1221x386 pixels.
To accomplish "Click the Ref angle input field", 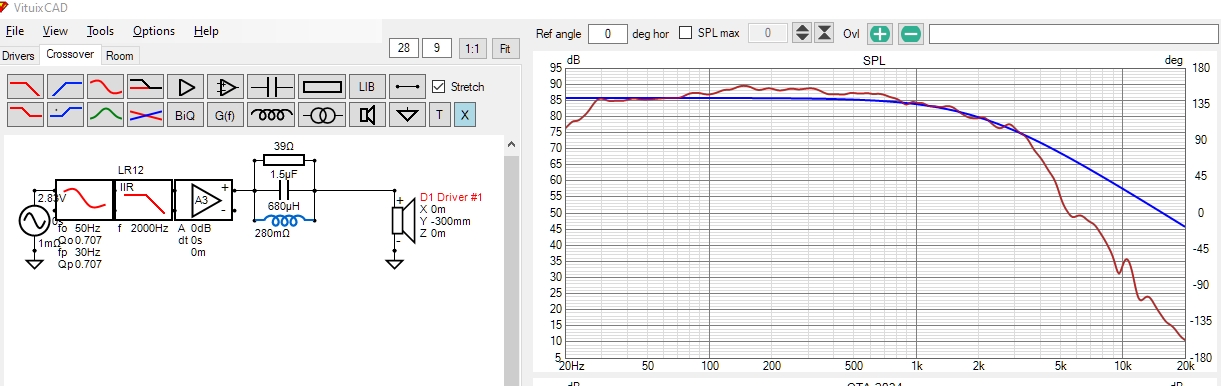I will [608, 33].
